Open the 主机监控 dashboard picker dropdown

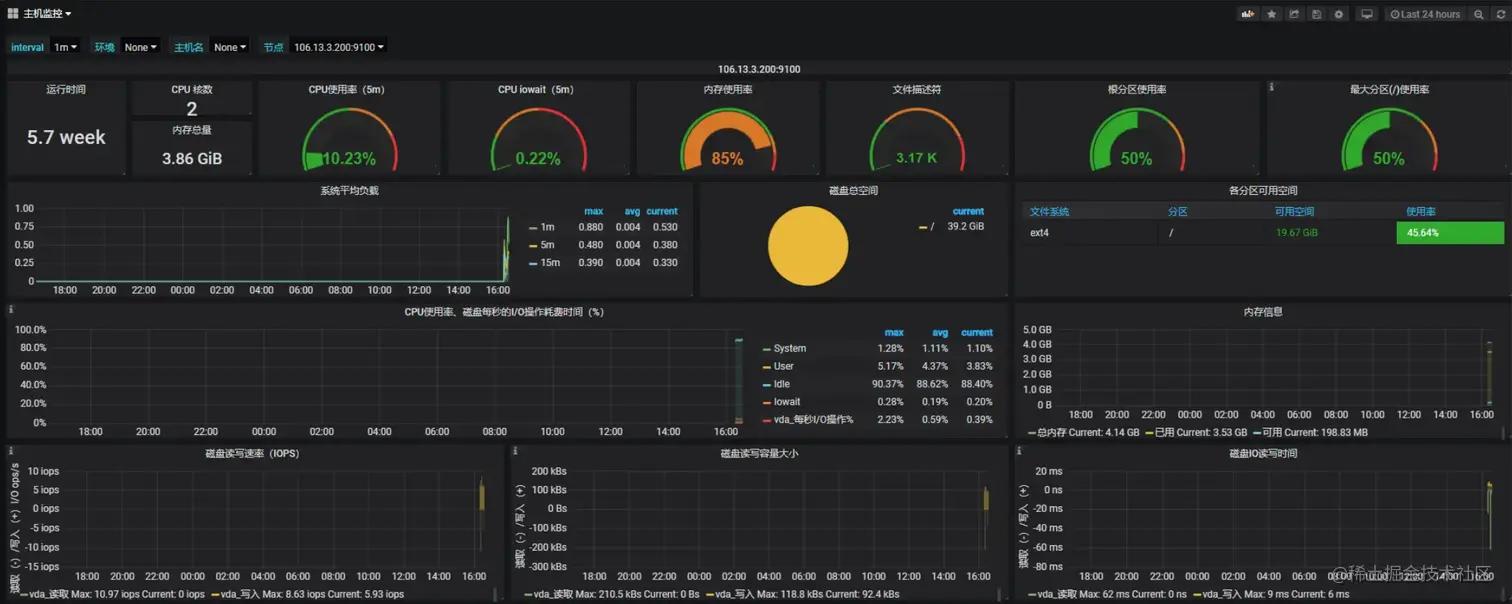pos(47,14)
